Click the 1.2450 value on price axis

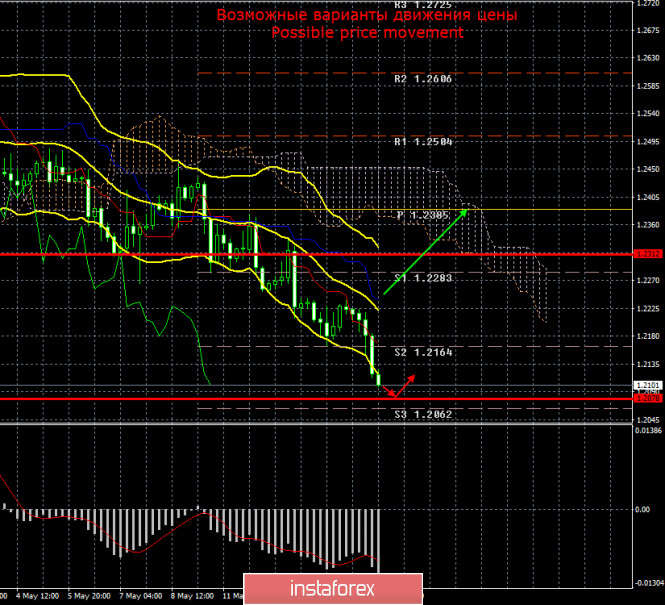648,169
